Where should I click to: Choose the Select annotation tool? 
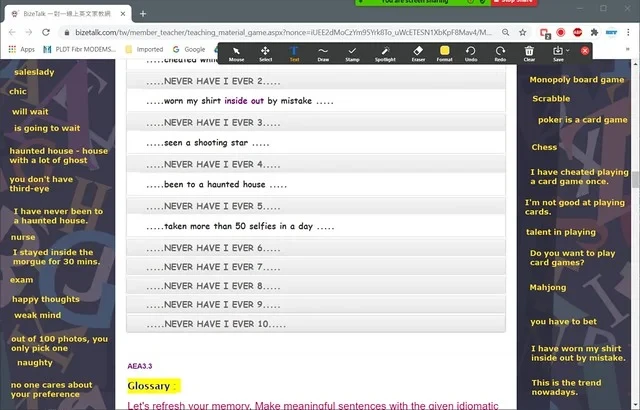pyautogui.click(x=265, y=54)
